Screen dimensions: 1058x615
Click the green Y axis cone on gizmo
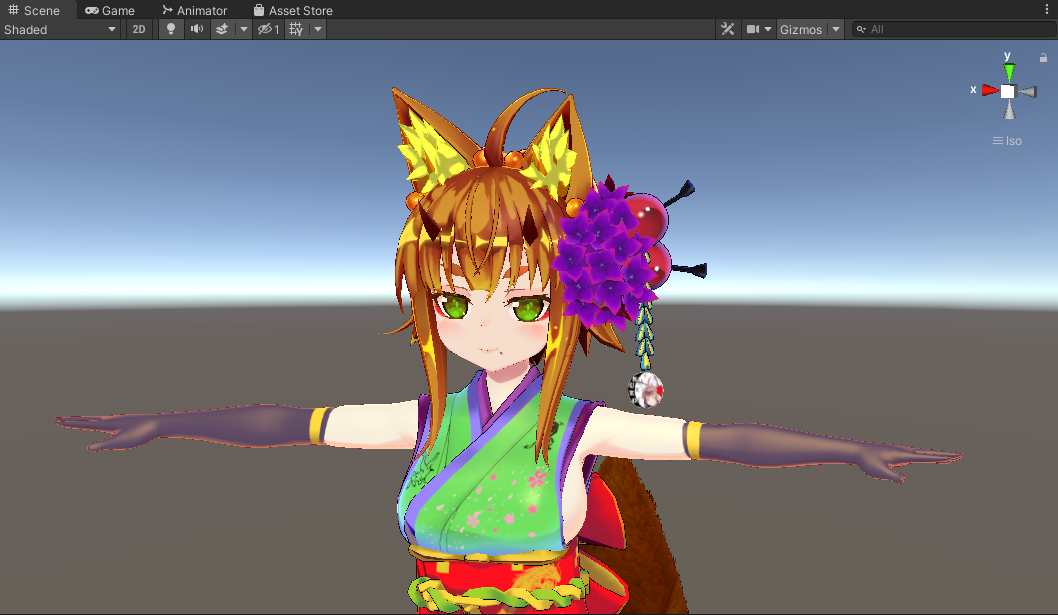pos(1009,71)
